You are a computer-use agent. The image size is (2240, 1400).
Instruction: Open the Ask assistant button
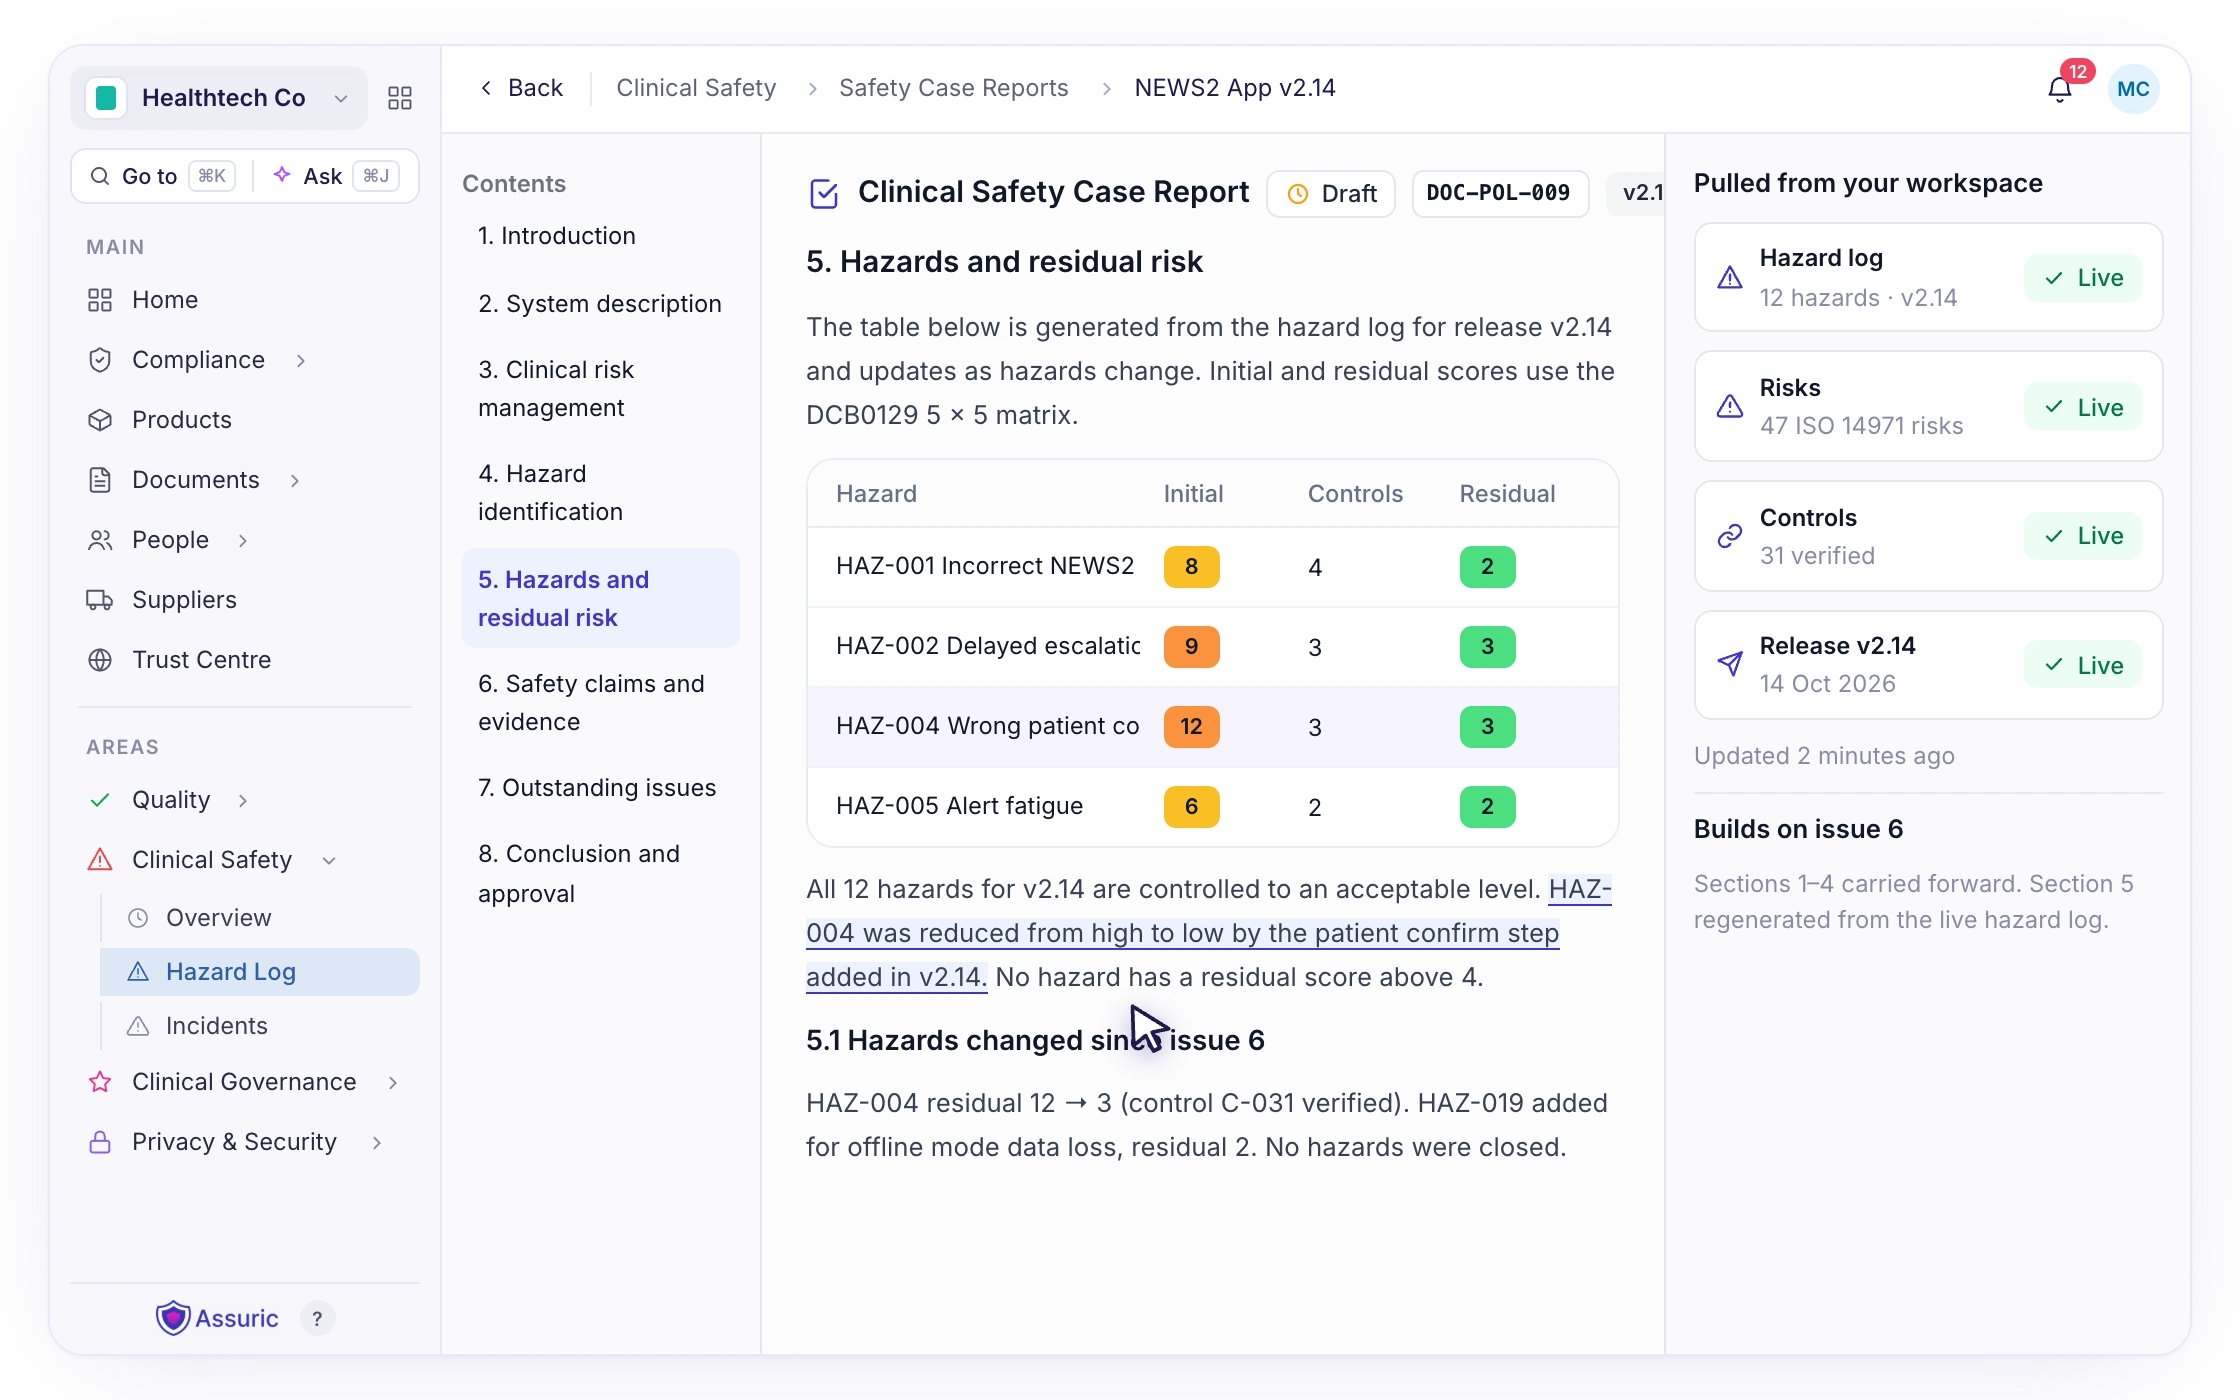pos(335,176)
